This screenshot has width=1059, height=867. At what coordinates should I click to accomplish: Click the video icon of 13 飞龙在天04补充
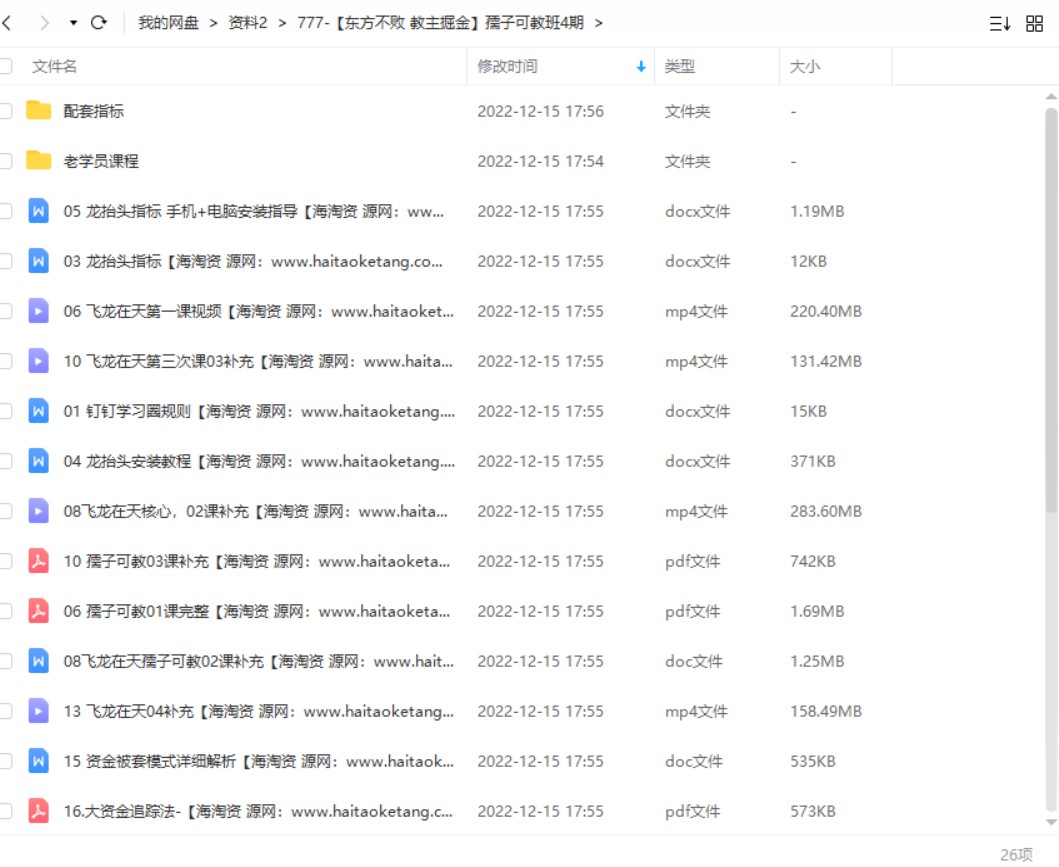[x=38, y=710]
